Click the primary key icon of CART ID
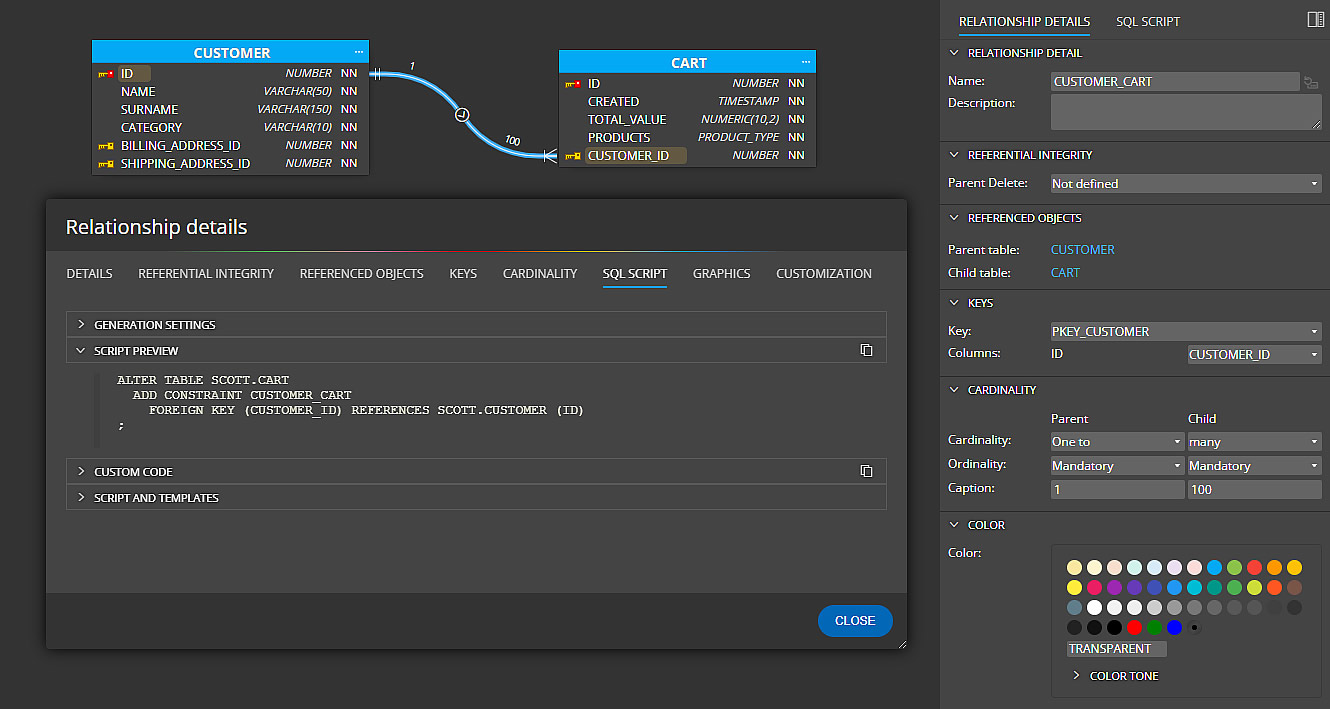 pyautogui.click(x=573, y=84)
